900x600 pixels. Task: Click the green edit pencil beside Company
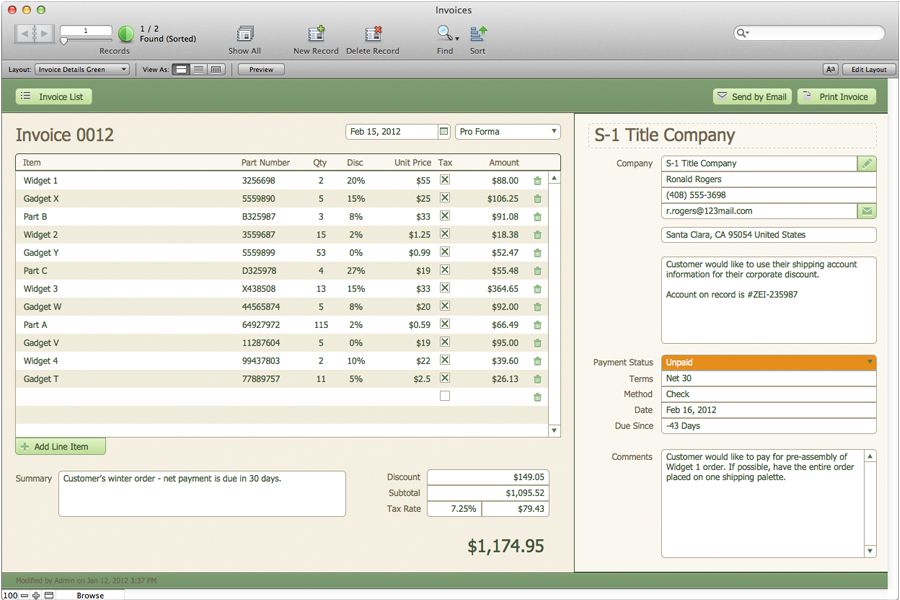[866, 163]
